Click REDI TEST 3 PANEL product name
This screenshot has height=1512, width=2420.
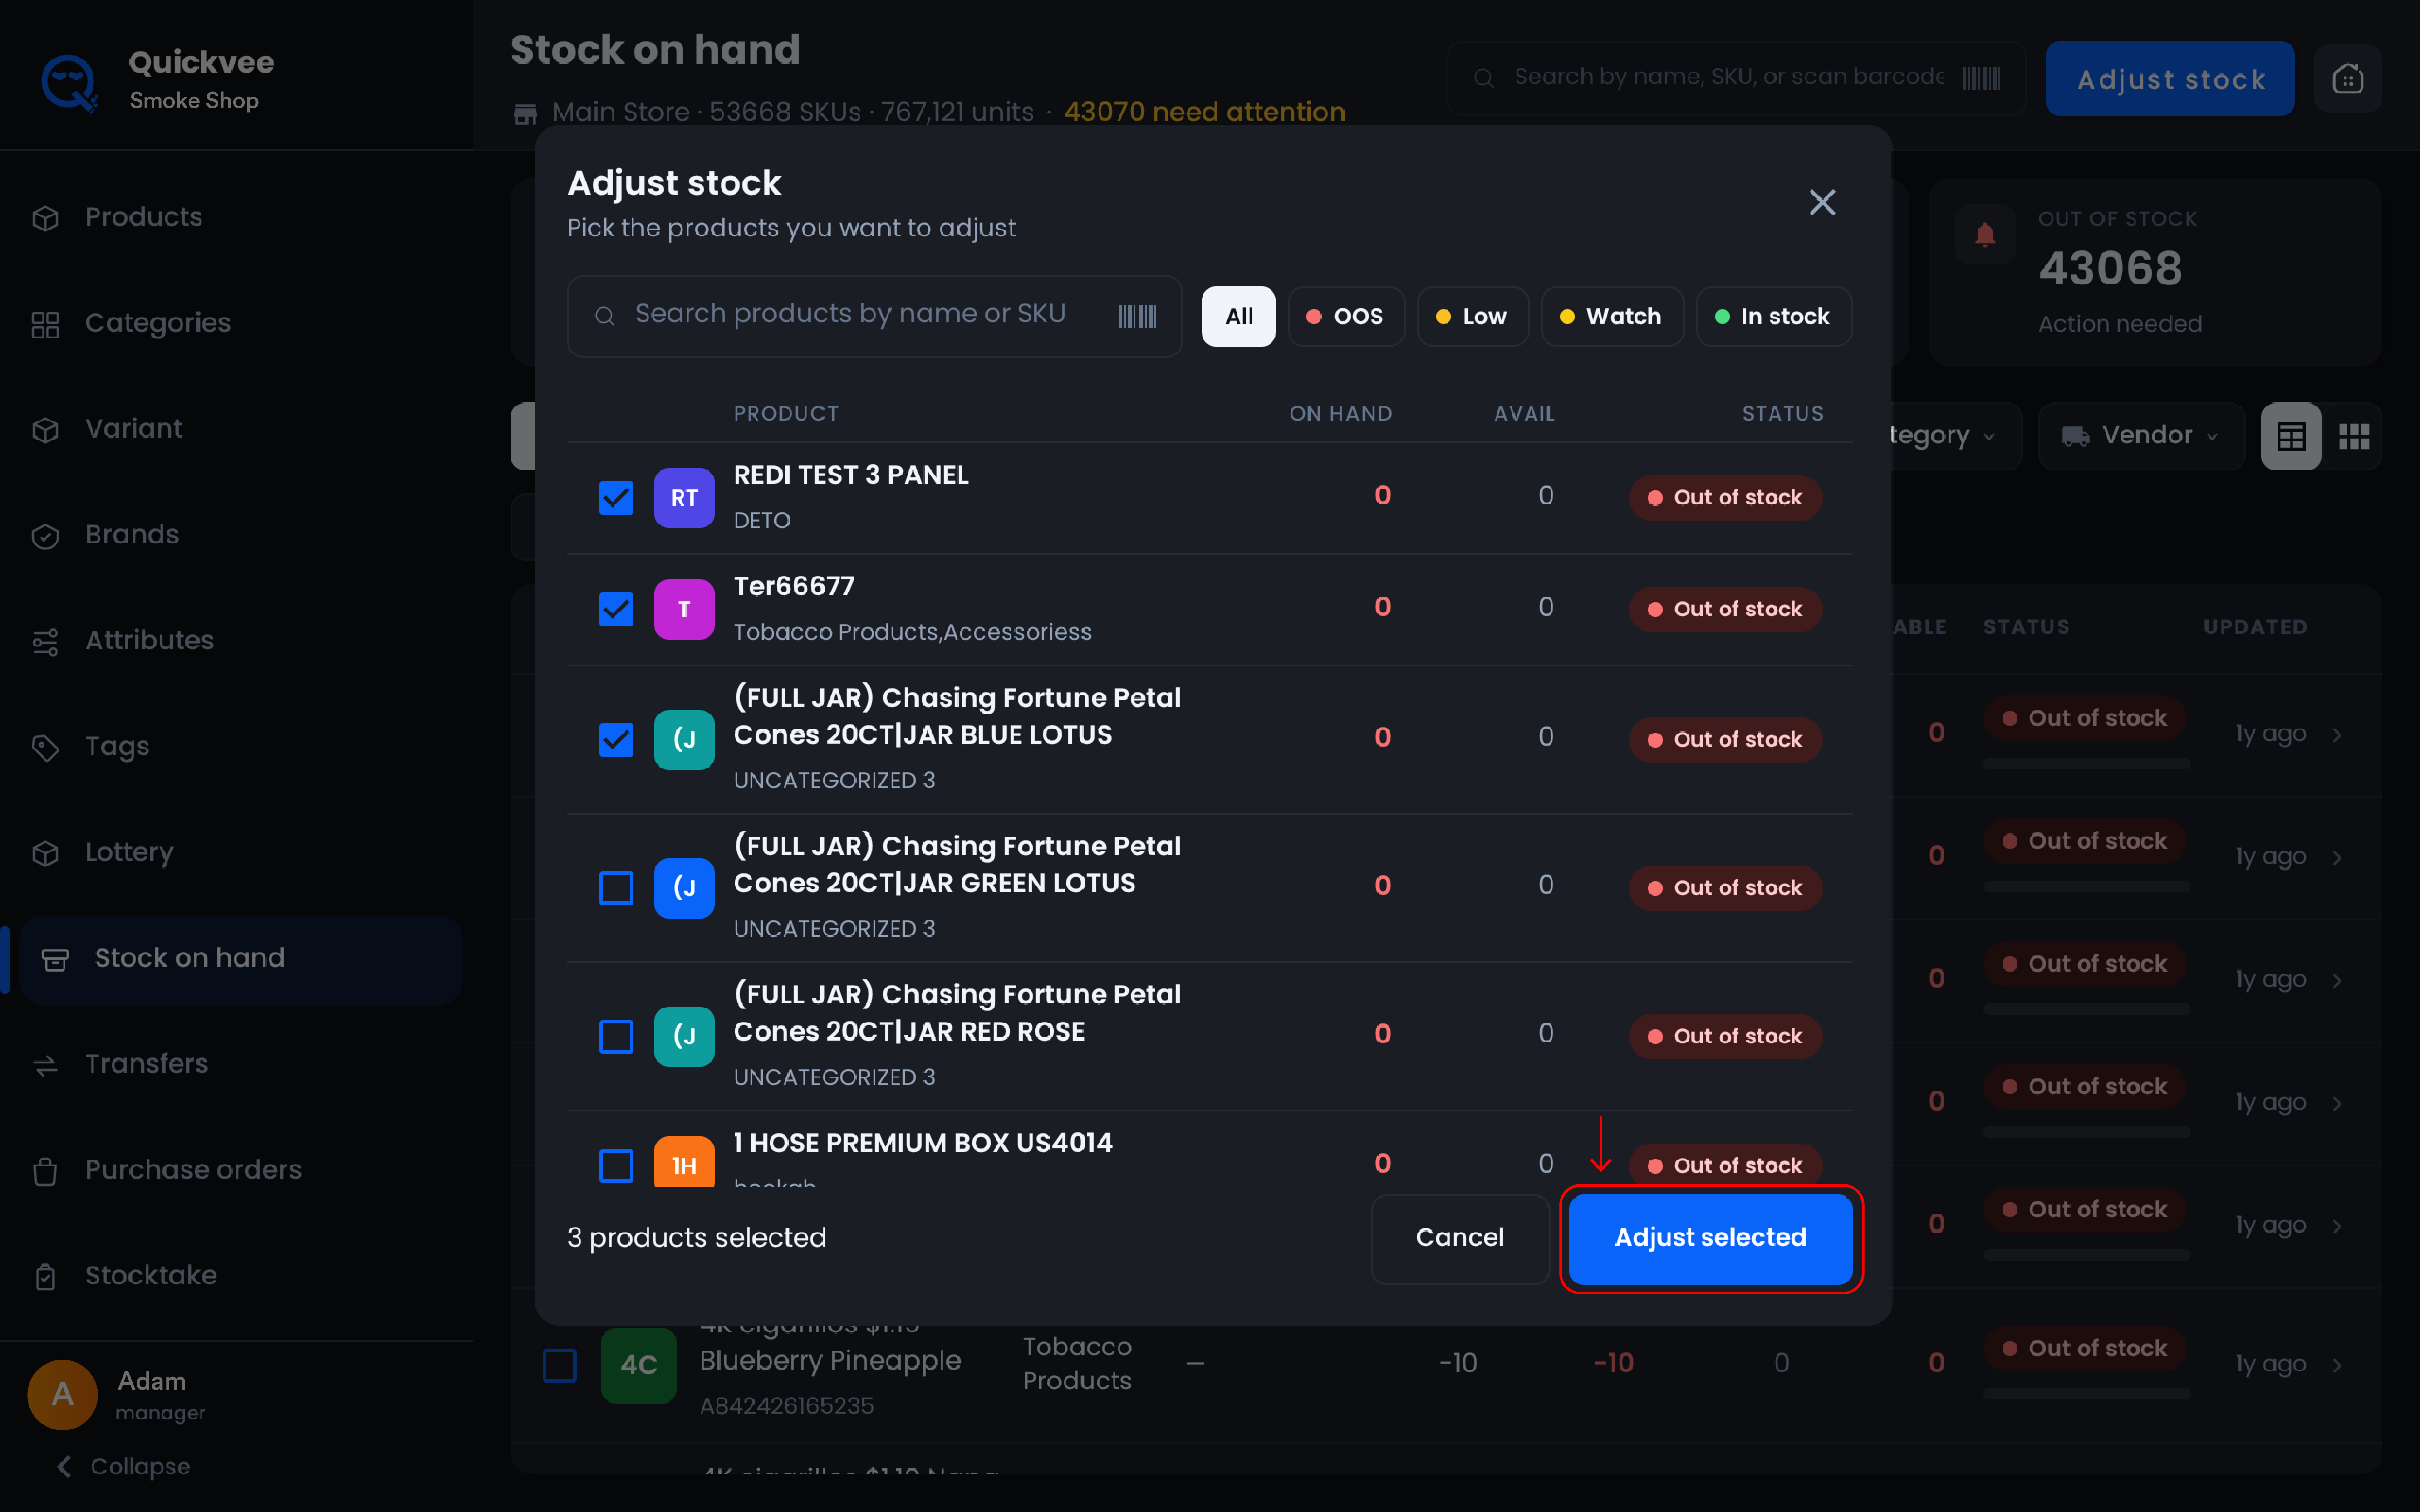pyautogui.click(x=851, y=475)
